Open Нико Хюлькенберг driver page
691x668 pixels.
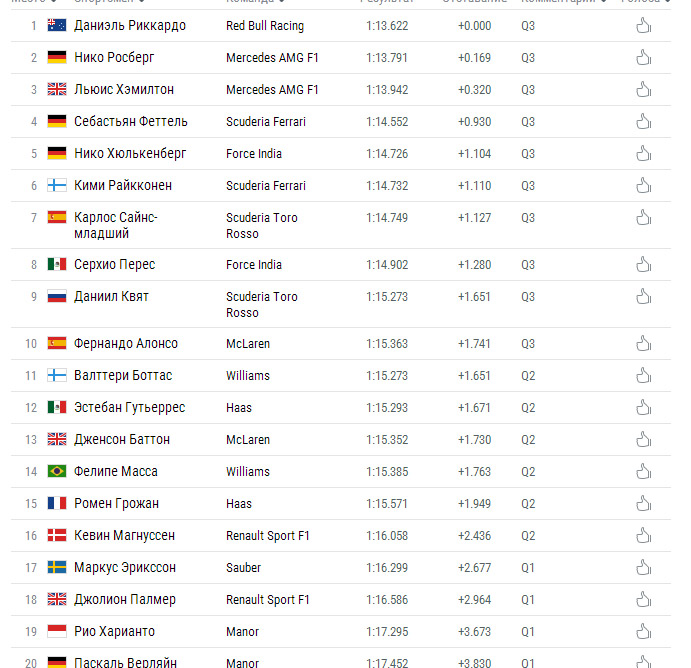click(x=130, y=153)
